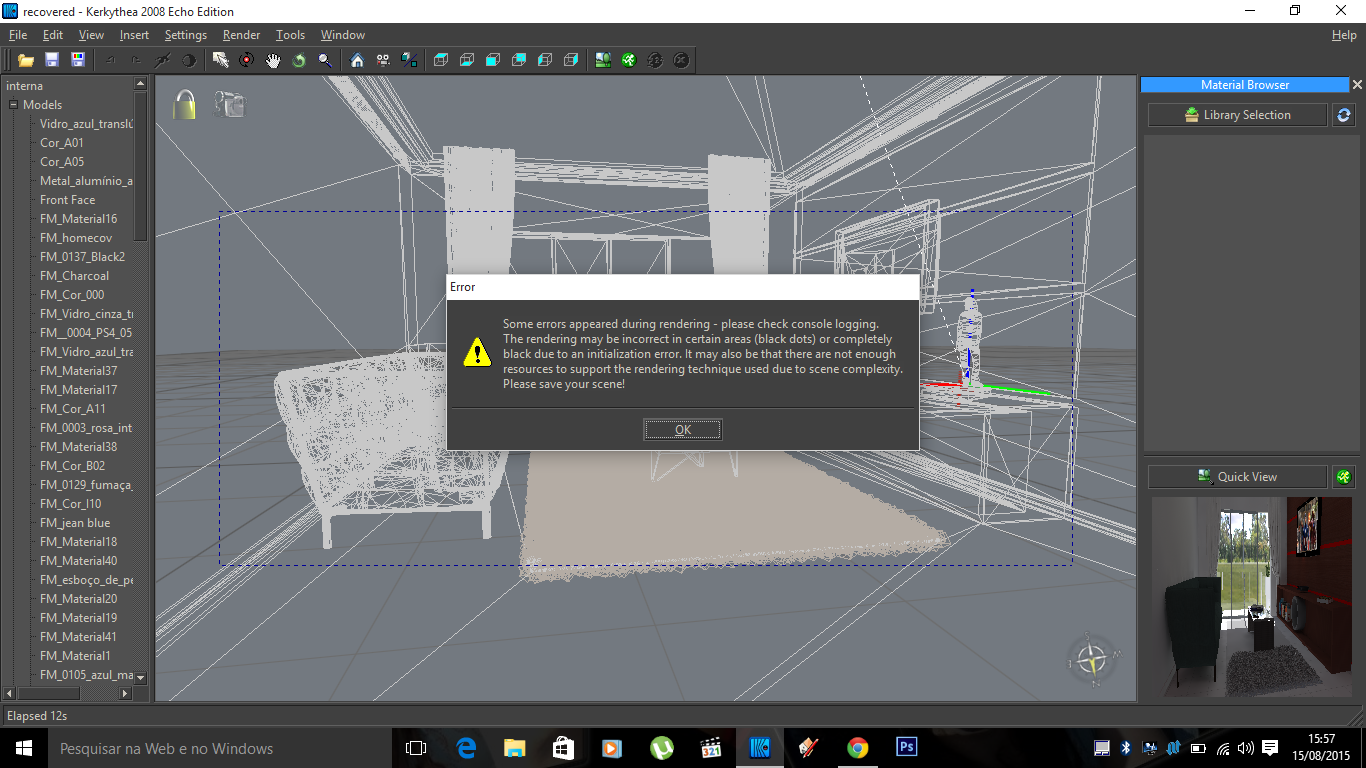Click the Home view house icon
The image size is (1366, 768).
357,60
